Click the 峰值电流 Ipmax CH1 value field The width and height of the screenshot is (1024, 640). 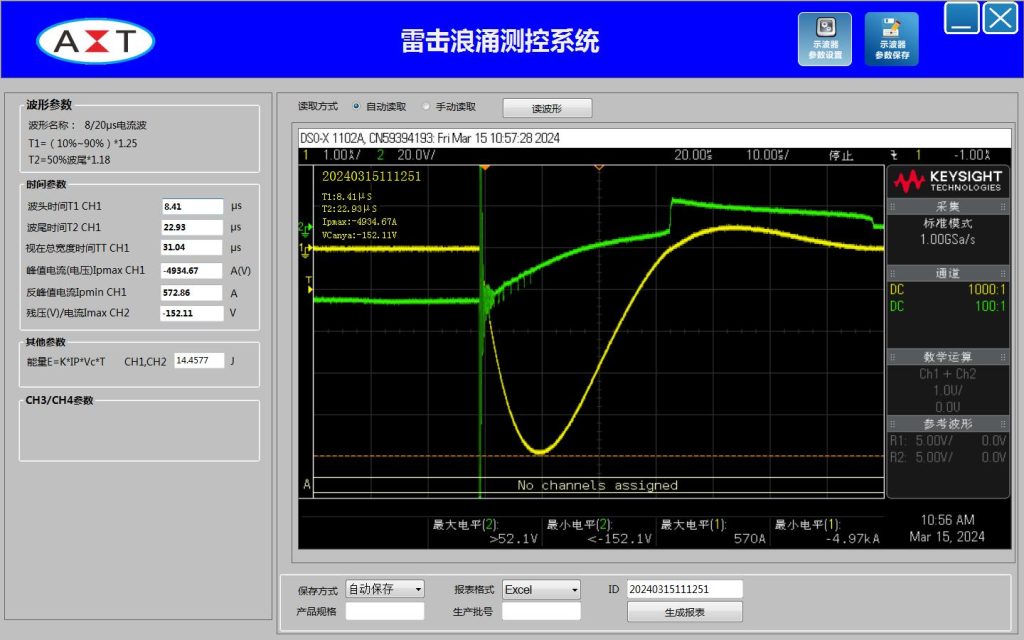coord(192,270)
